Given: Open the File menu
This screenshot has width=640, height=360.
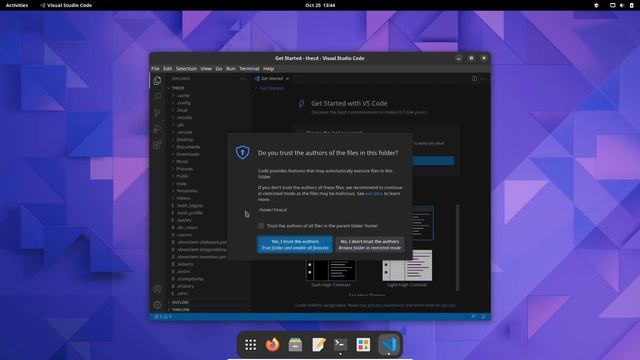Looking at the screenshot, I should point(156,69).
